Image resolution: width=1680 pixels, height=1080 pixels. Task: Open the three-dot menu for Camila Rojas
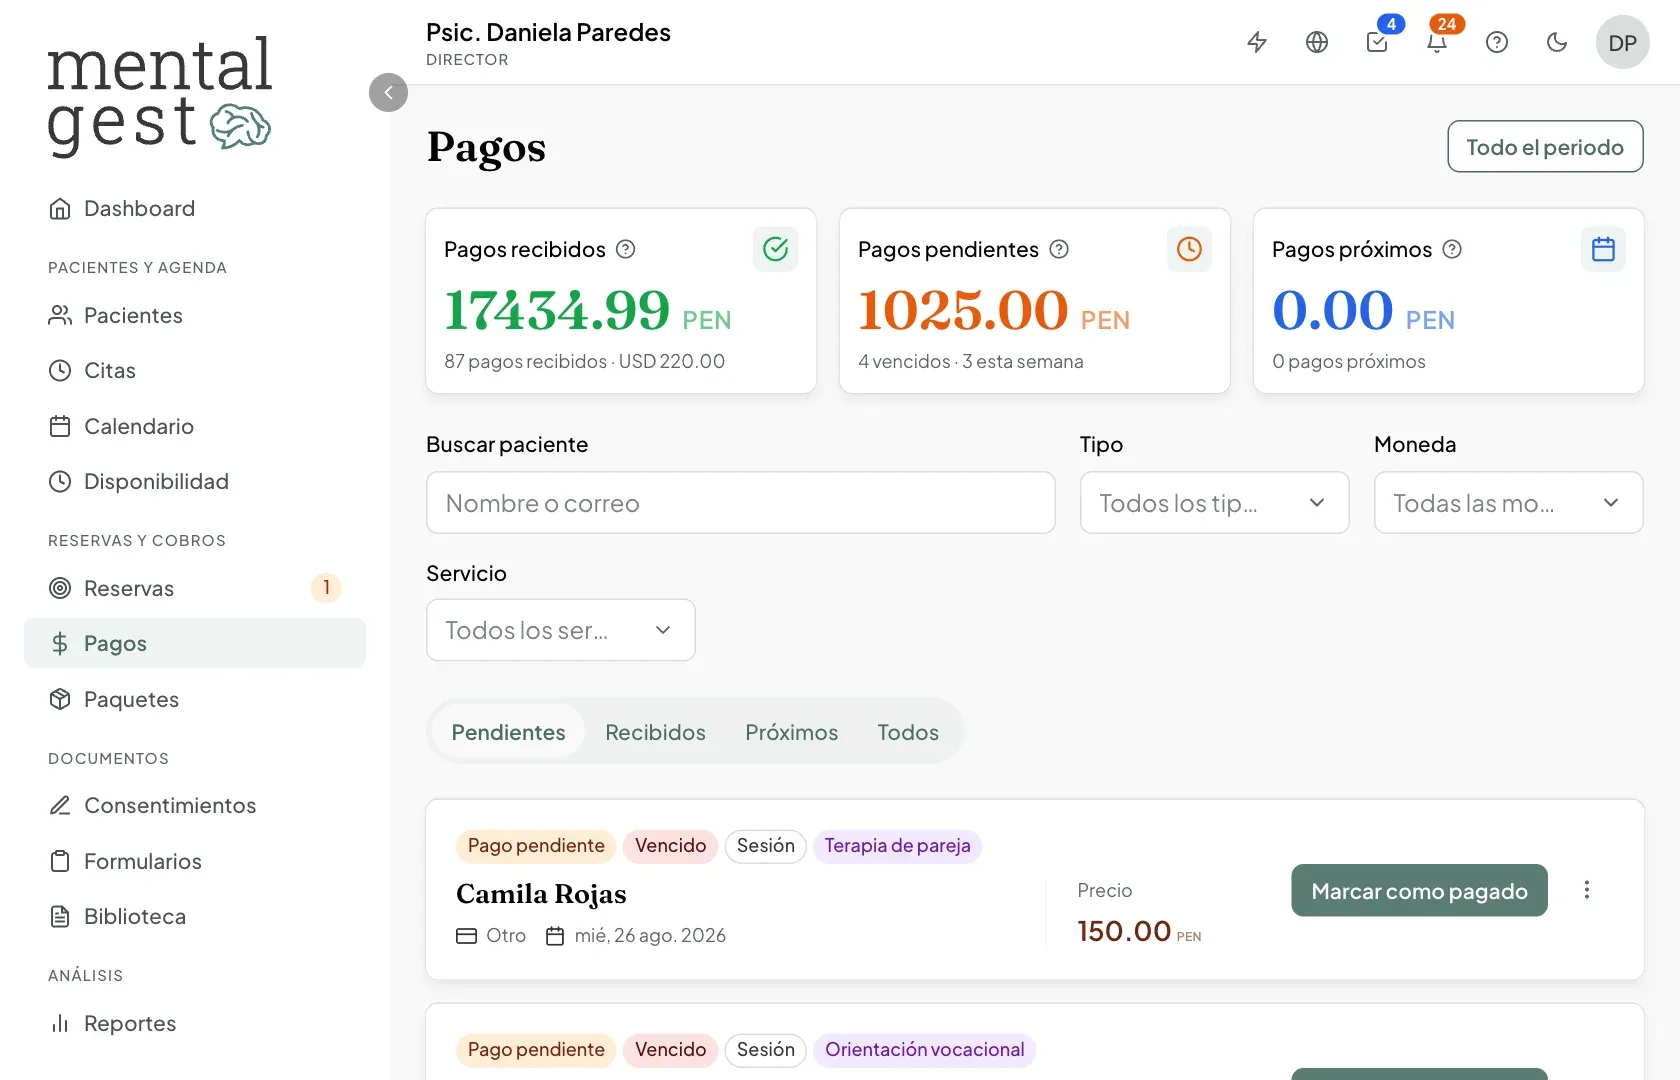(1587, 890)
